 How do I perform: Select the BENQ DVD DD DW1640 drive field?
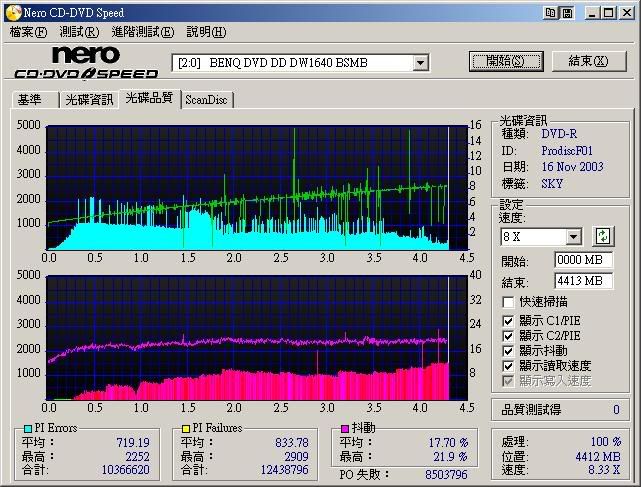(300, 63)
